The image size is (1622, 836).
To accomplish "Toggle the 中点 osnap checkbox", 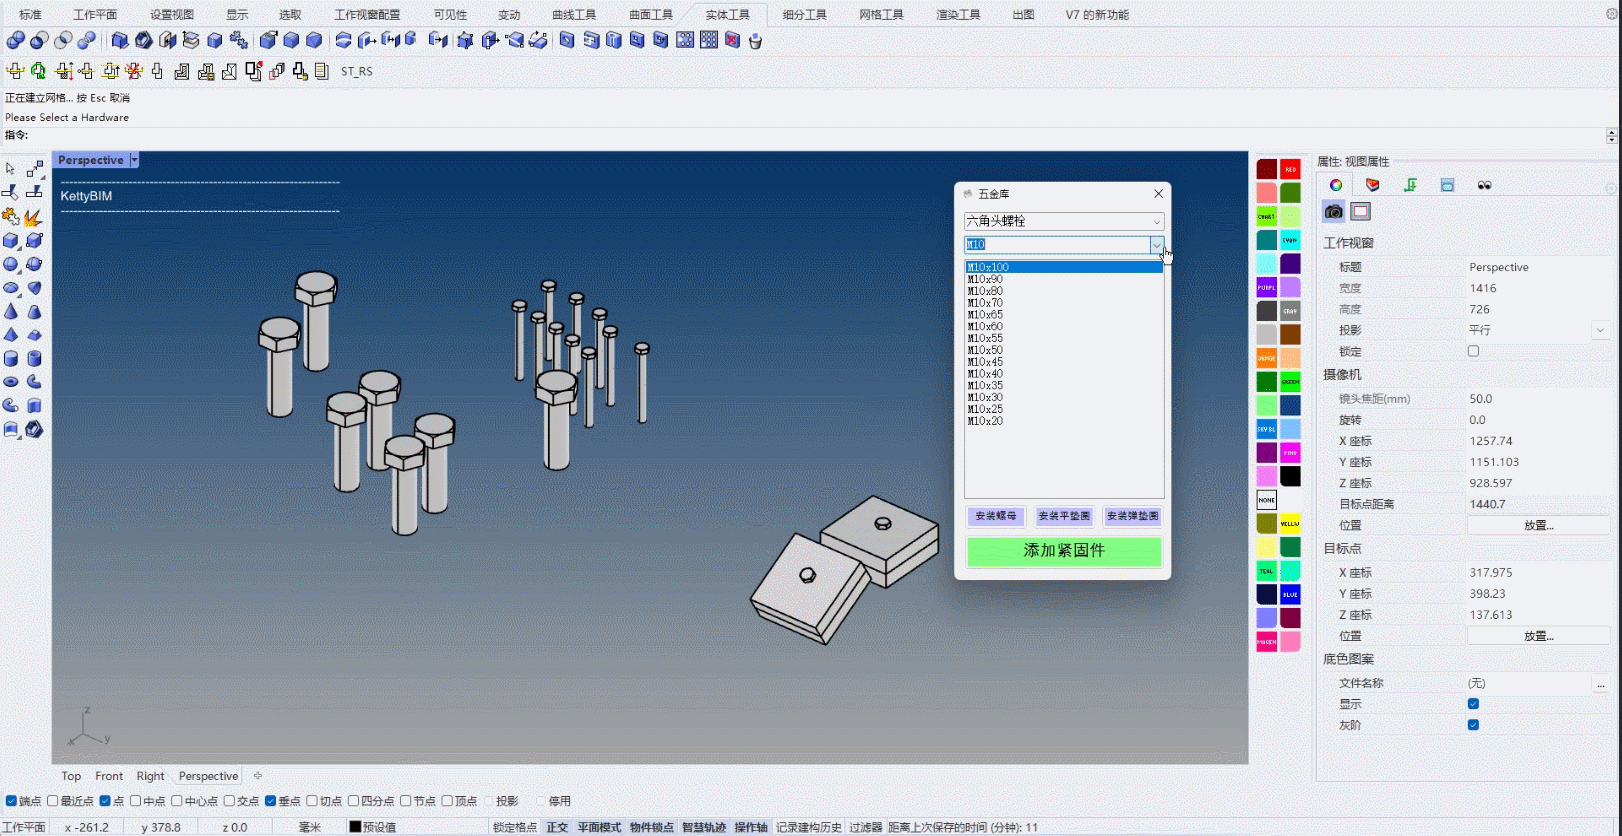I will (135, 801).
